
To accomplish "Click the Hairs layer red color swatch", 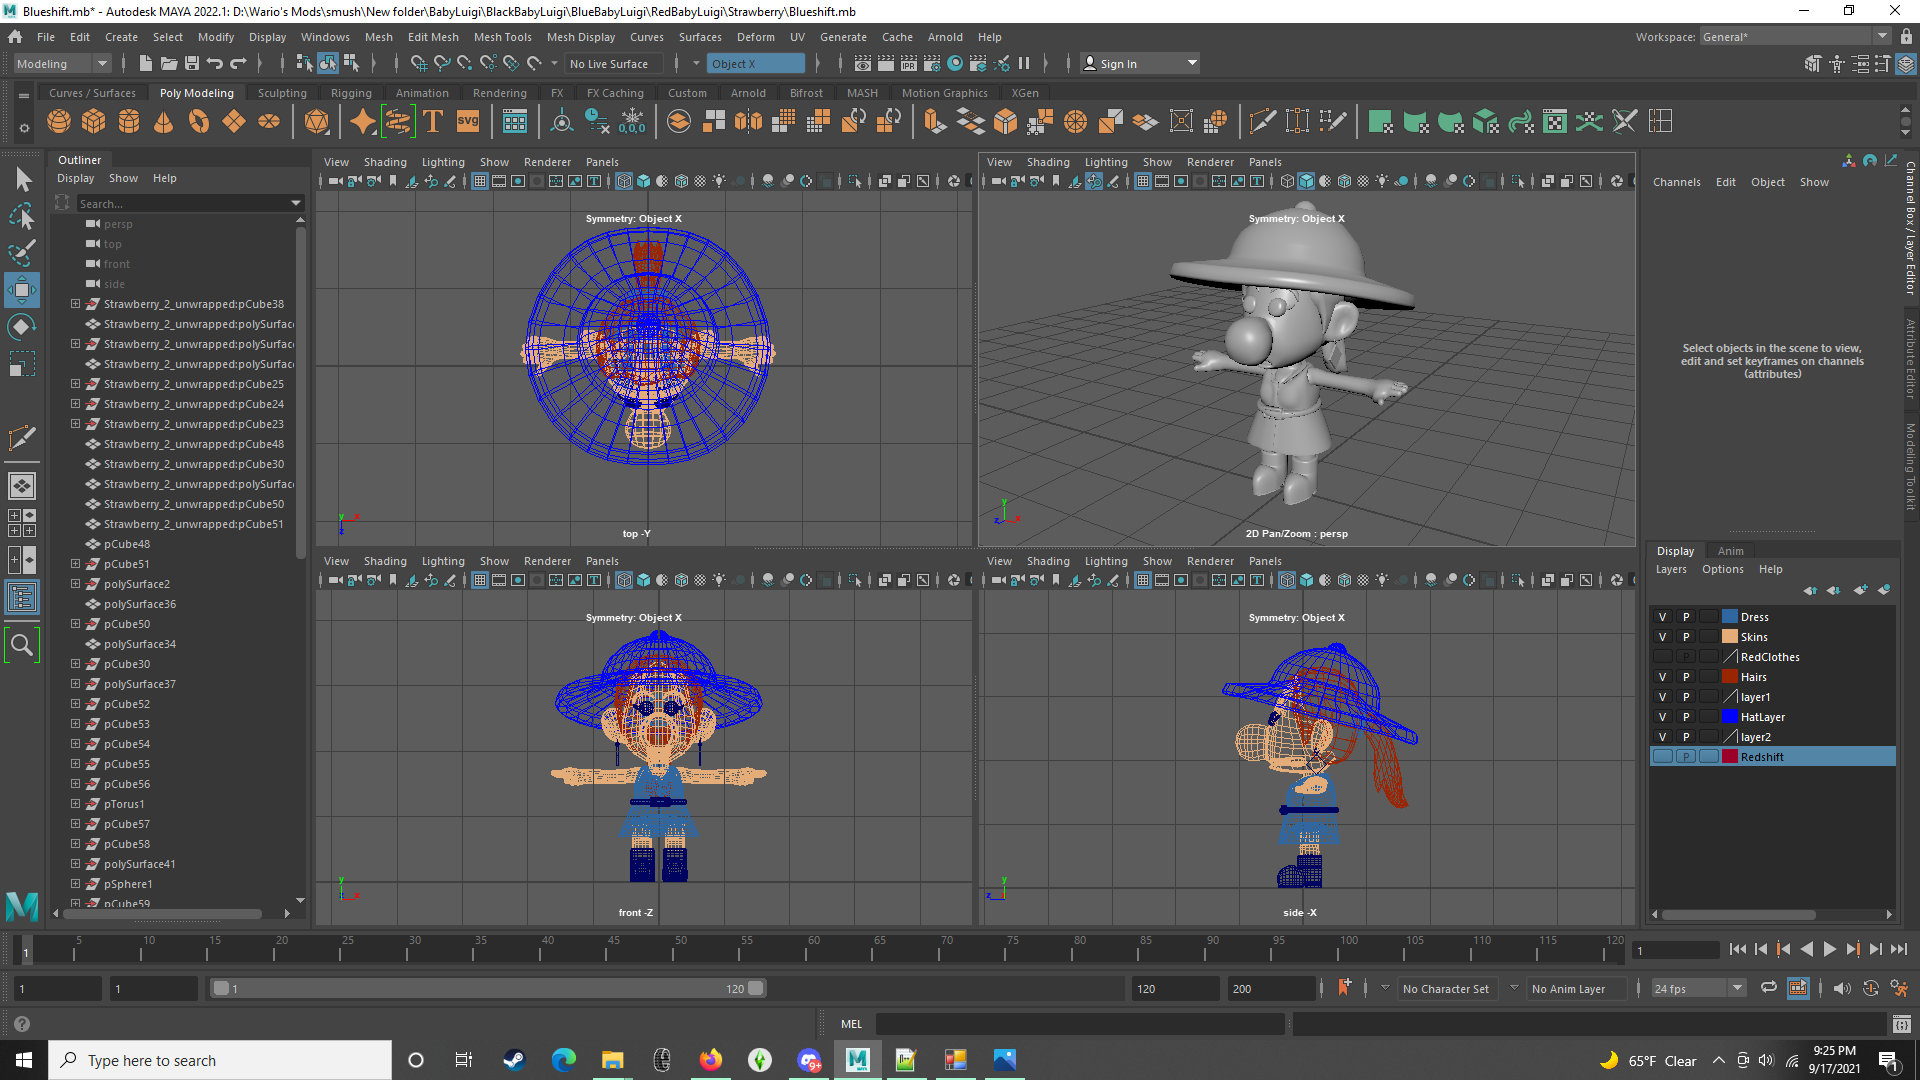I will click(x=1730, y=677).
